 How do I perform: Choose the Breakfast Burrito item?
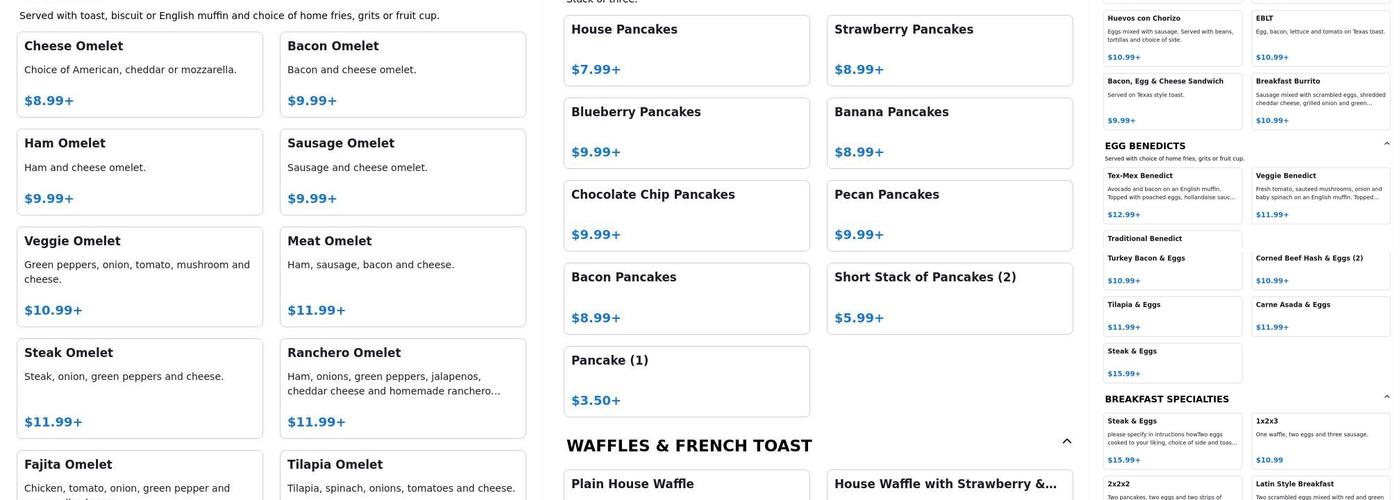coord(1321,101)
